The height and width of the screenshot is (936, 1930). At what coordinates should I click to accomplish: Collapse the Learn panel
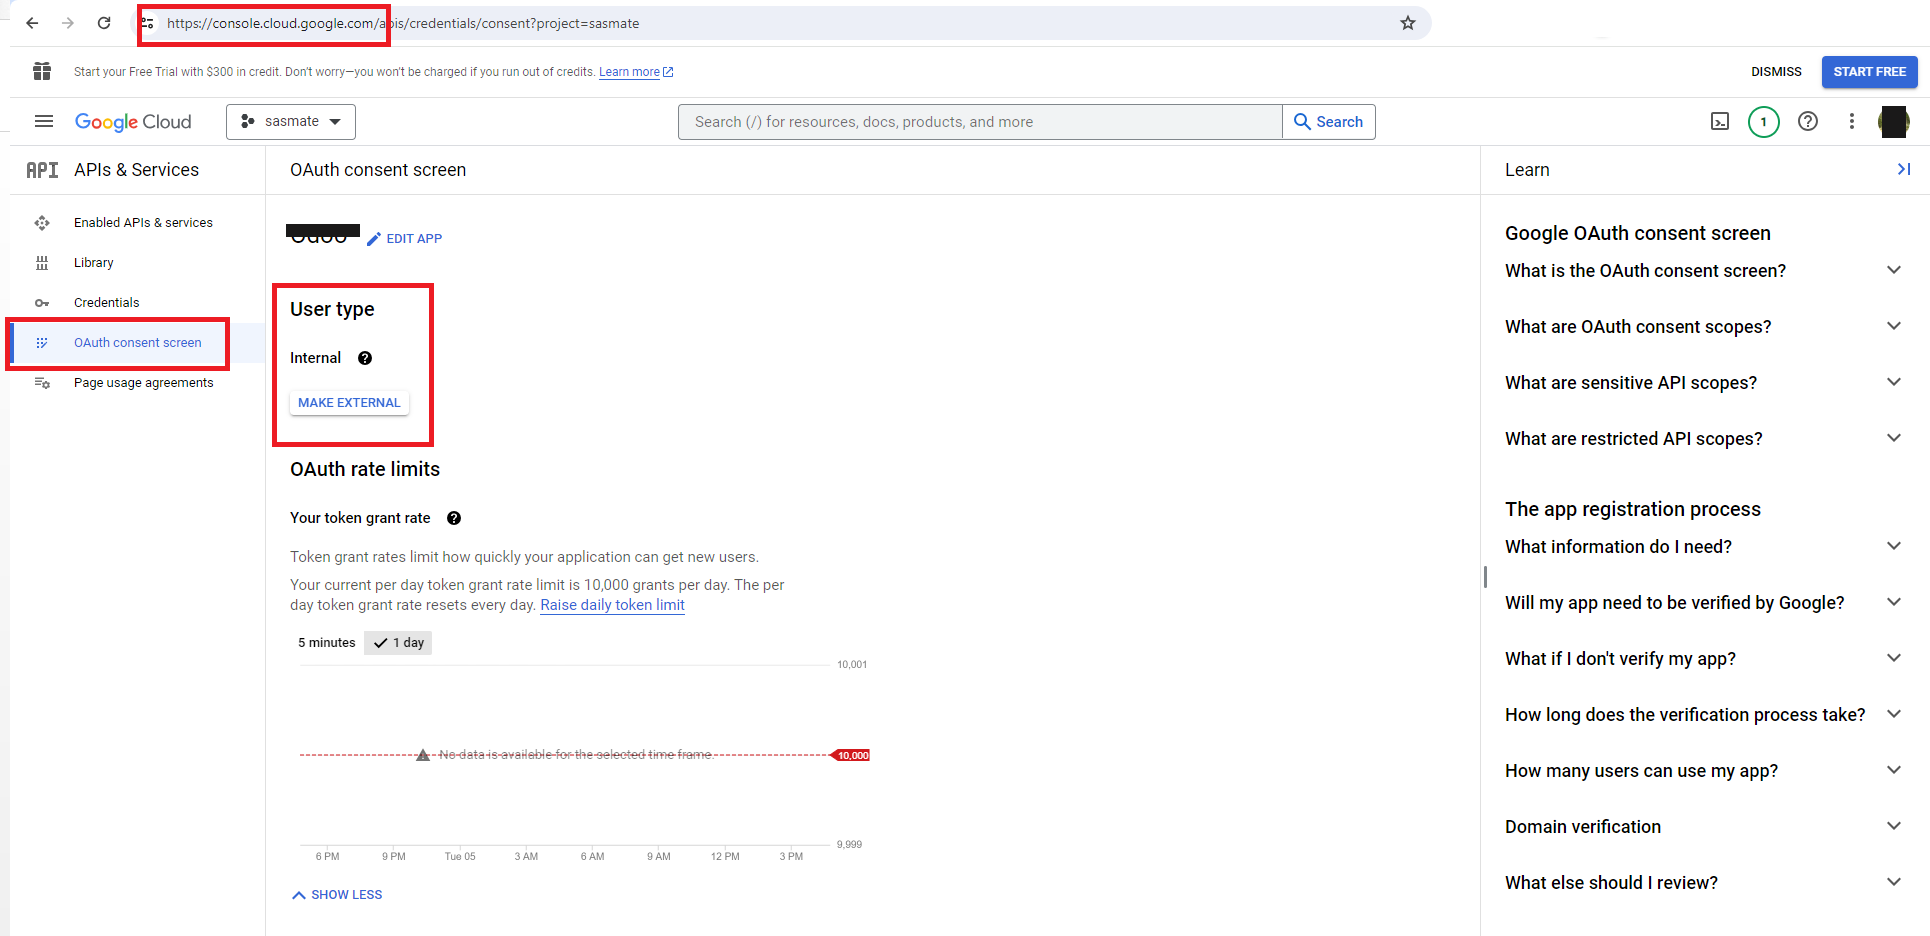click(1903, 170)
